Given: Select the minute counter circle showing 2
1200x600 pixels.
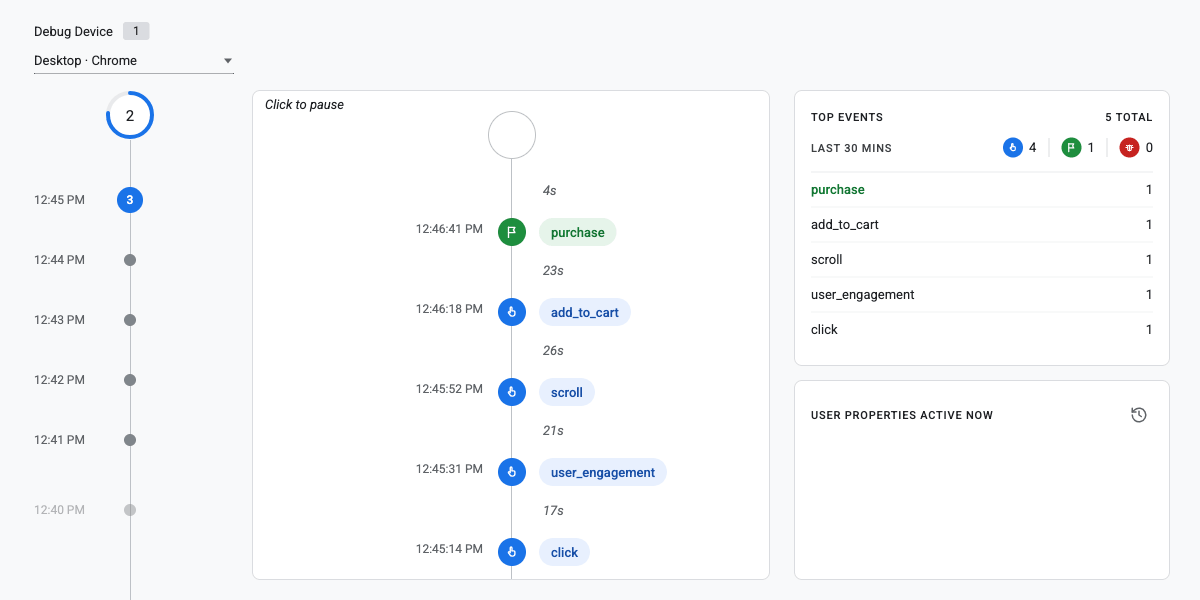Looking at the screenshot, I should tap(130, 115).
